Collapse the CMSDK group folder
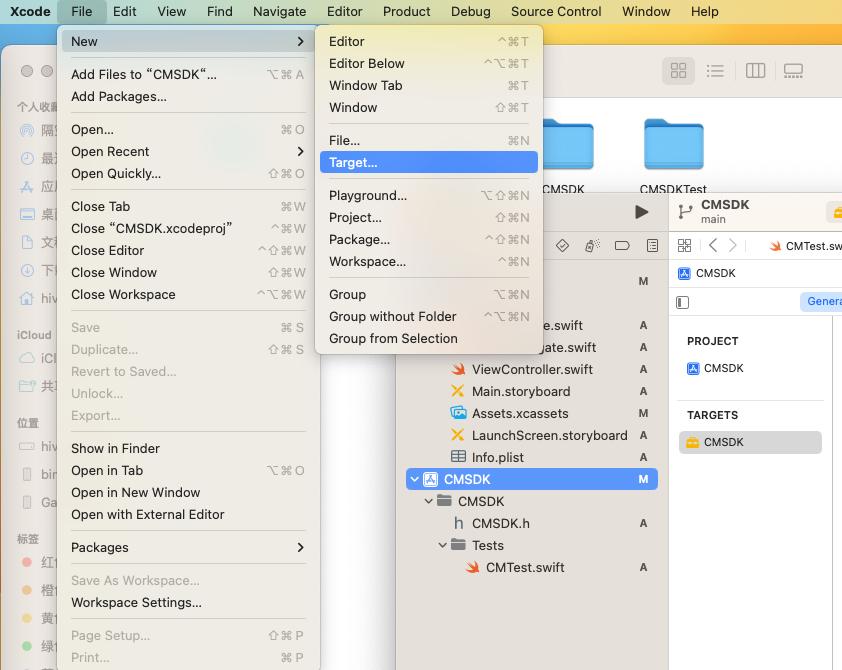The width and height of the screenshot is (842, 670). (428, 501)
